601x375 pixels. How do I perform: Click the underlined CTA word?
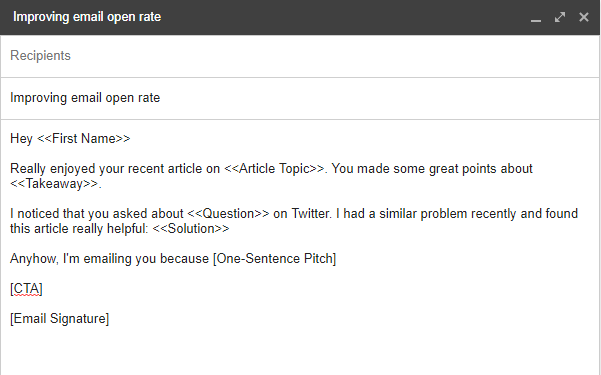point(26,289)
